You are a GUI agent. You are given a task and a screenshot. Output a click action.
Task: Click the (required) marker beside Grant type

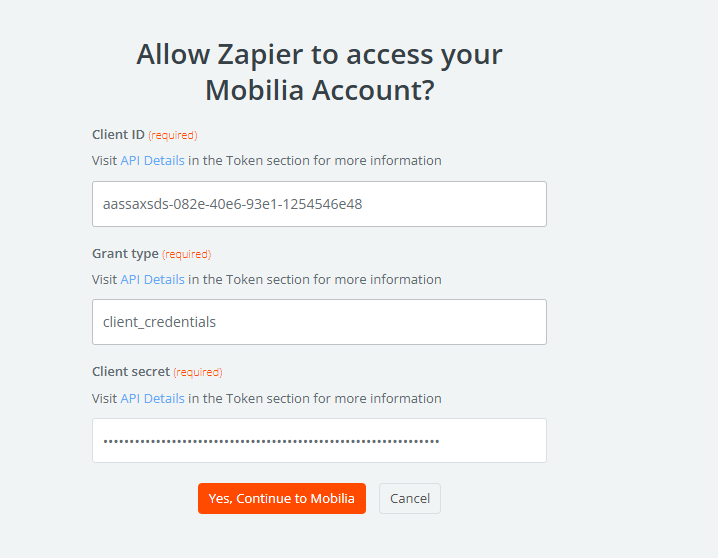coord(187,254)
